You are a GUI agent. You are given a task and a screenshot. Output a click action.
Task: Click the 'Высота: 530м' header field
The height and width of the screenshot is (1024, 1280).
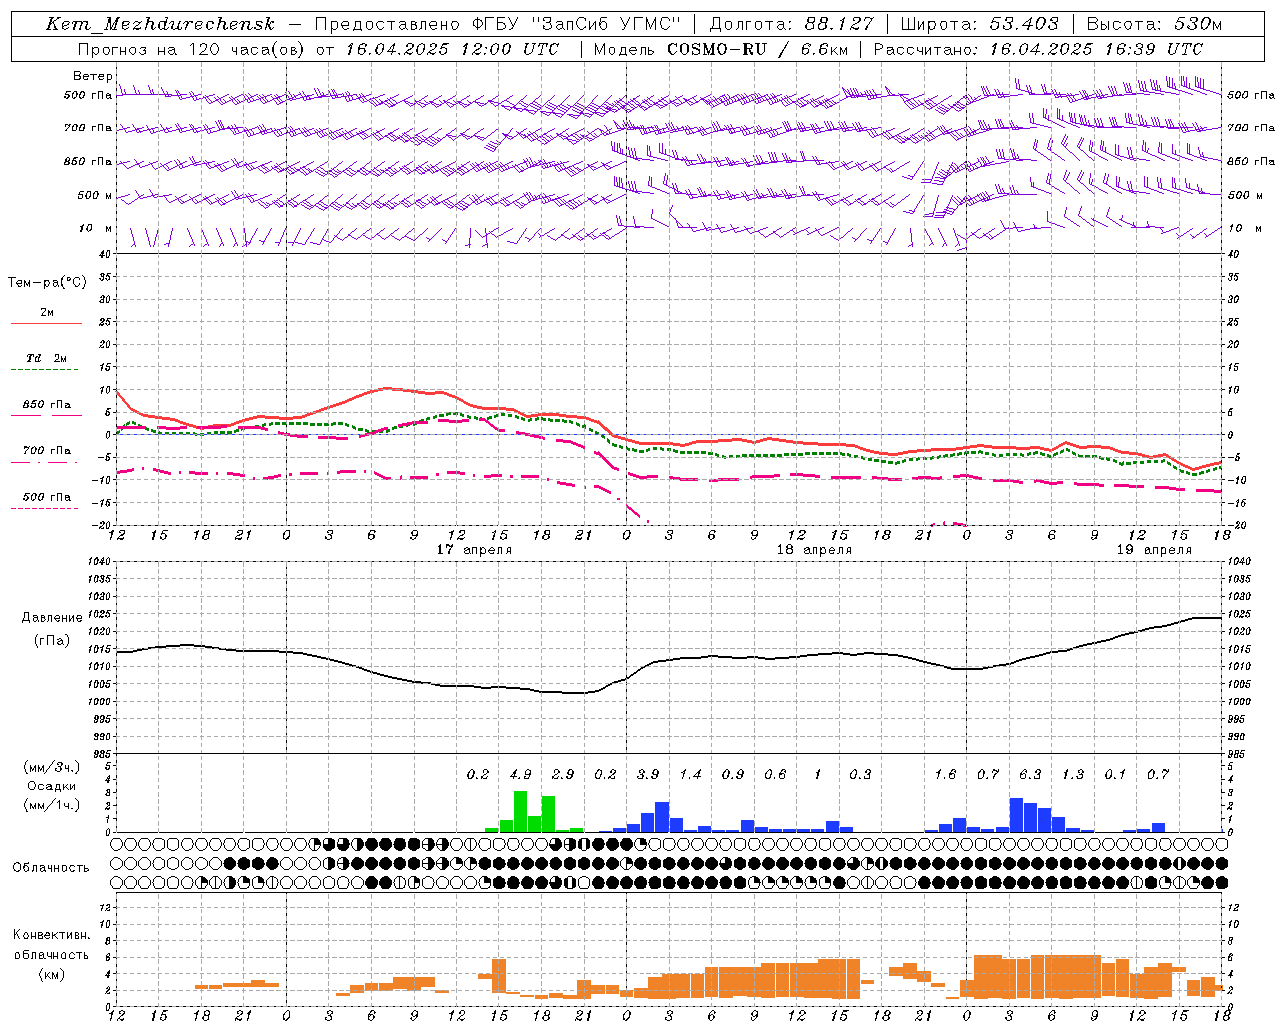click(1154, 24)
